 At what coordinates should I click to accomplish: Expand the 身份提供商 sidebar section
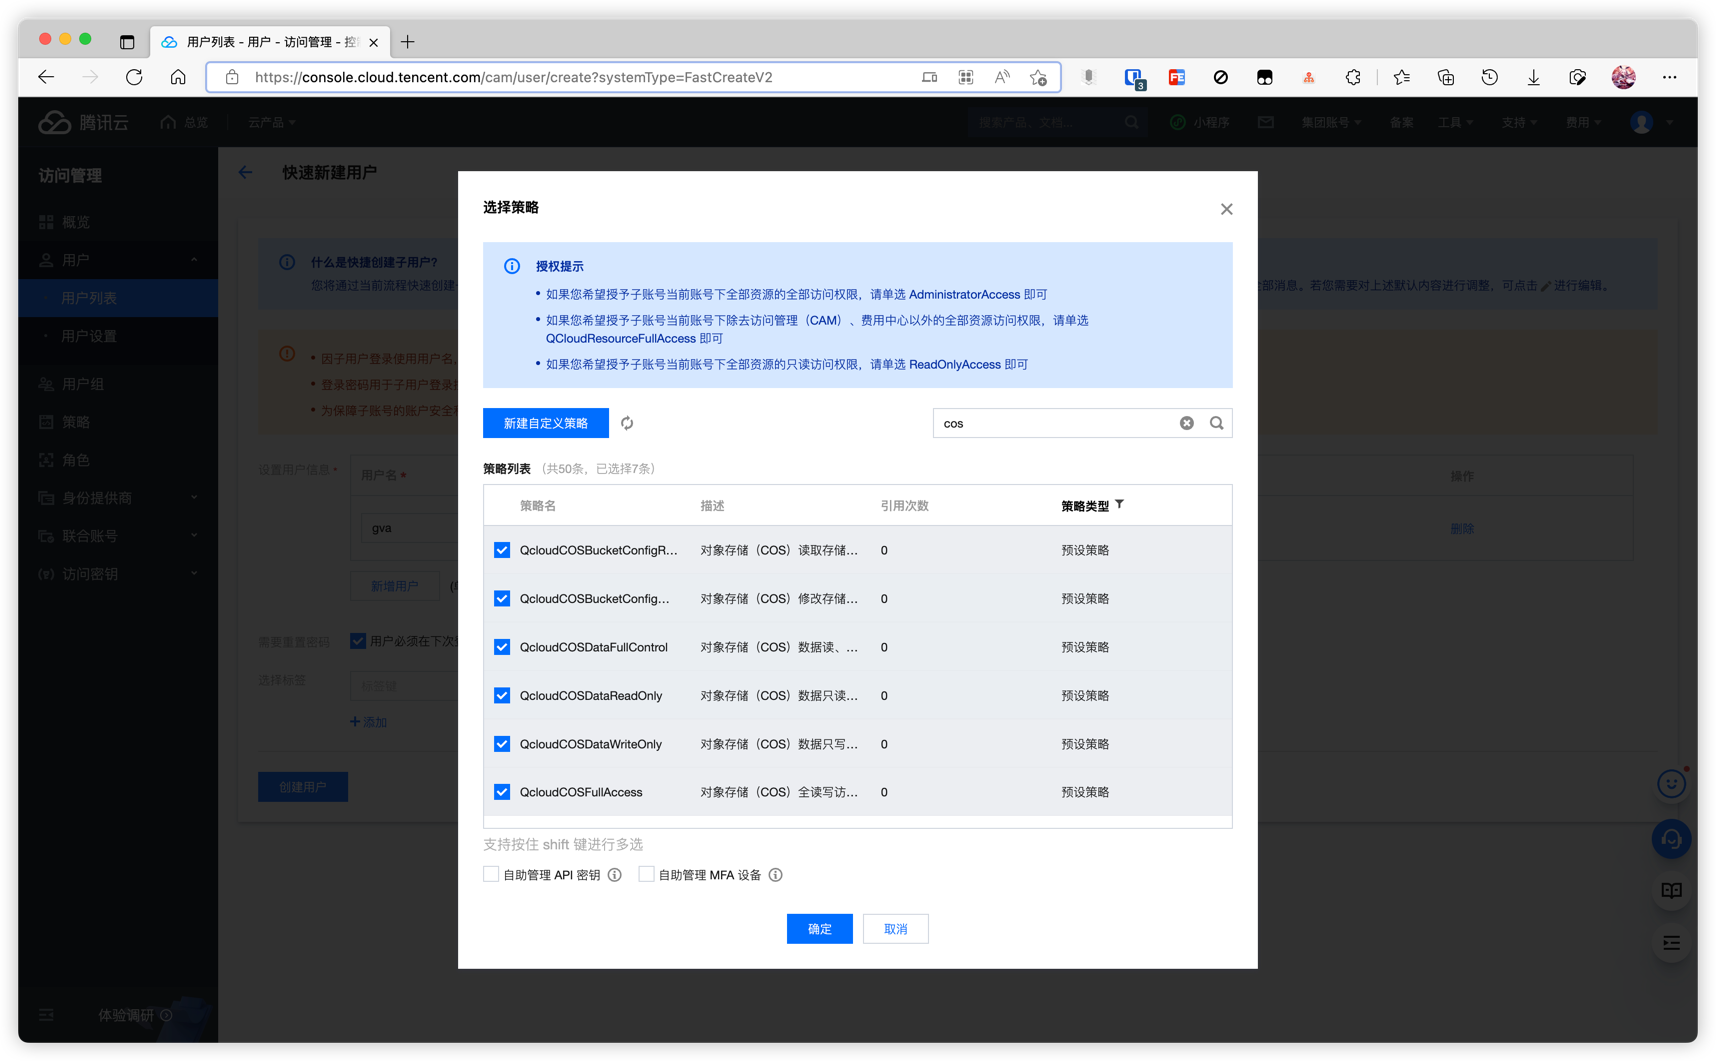pos(117,498)
